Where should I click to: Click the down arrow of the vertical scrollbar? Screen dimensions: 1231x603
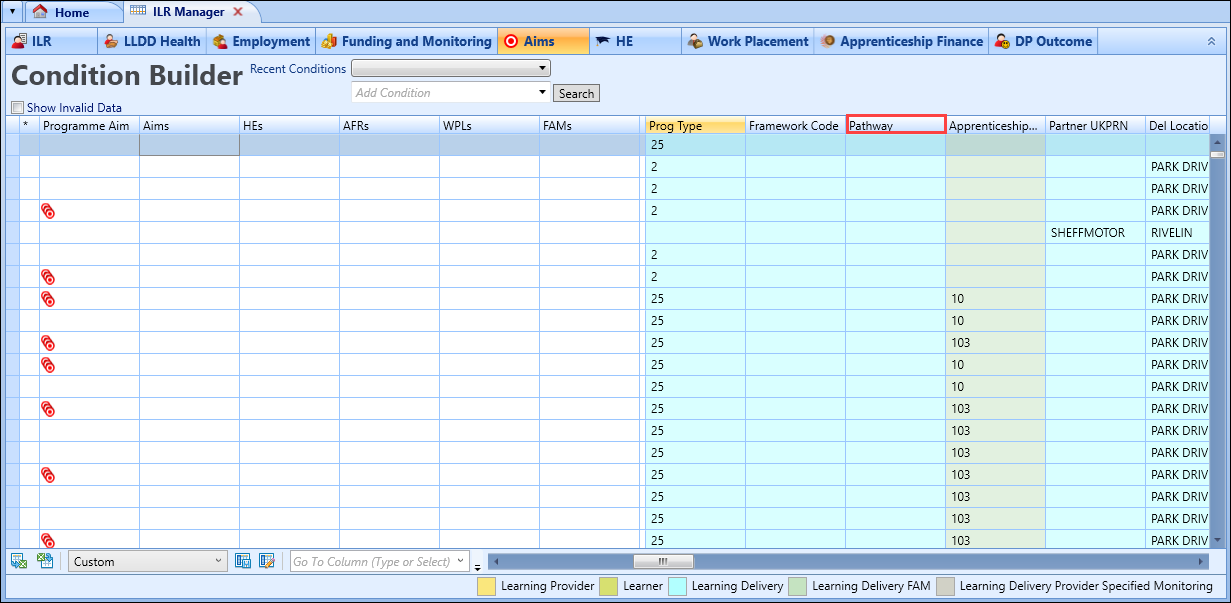point(1217,540)
